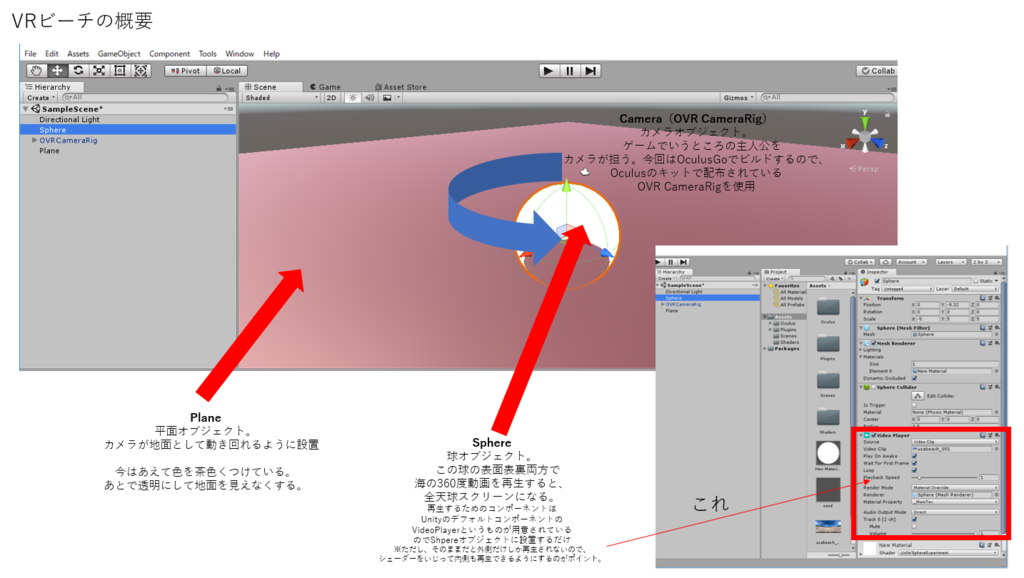Select the Move tool in toolbar
Image resolution: width=1024 pixels, height=578 pixels.
(x=57, y=71)
